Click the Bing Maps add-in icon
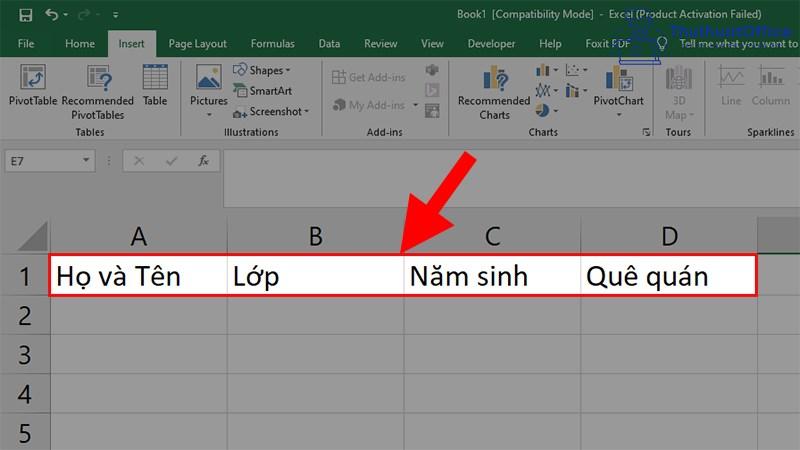 [432, 90]
